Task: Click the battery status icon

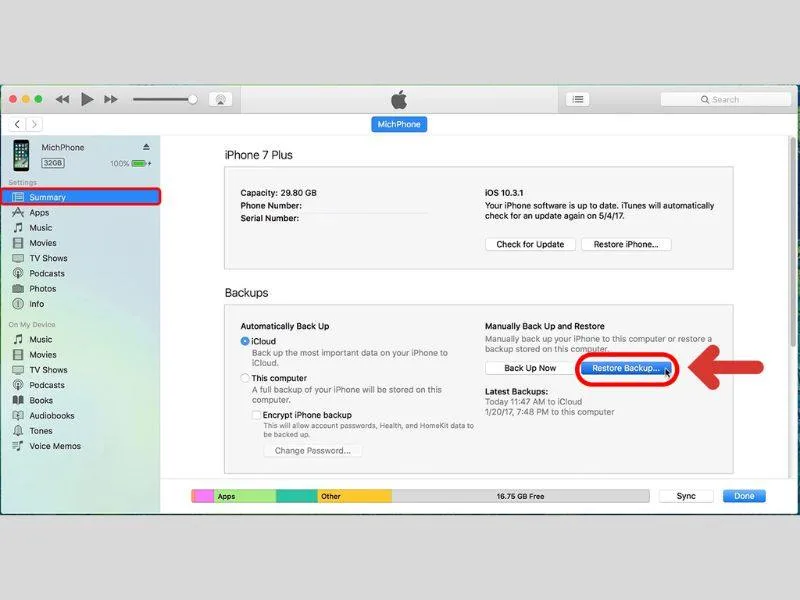Action: click(141, 163)
